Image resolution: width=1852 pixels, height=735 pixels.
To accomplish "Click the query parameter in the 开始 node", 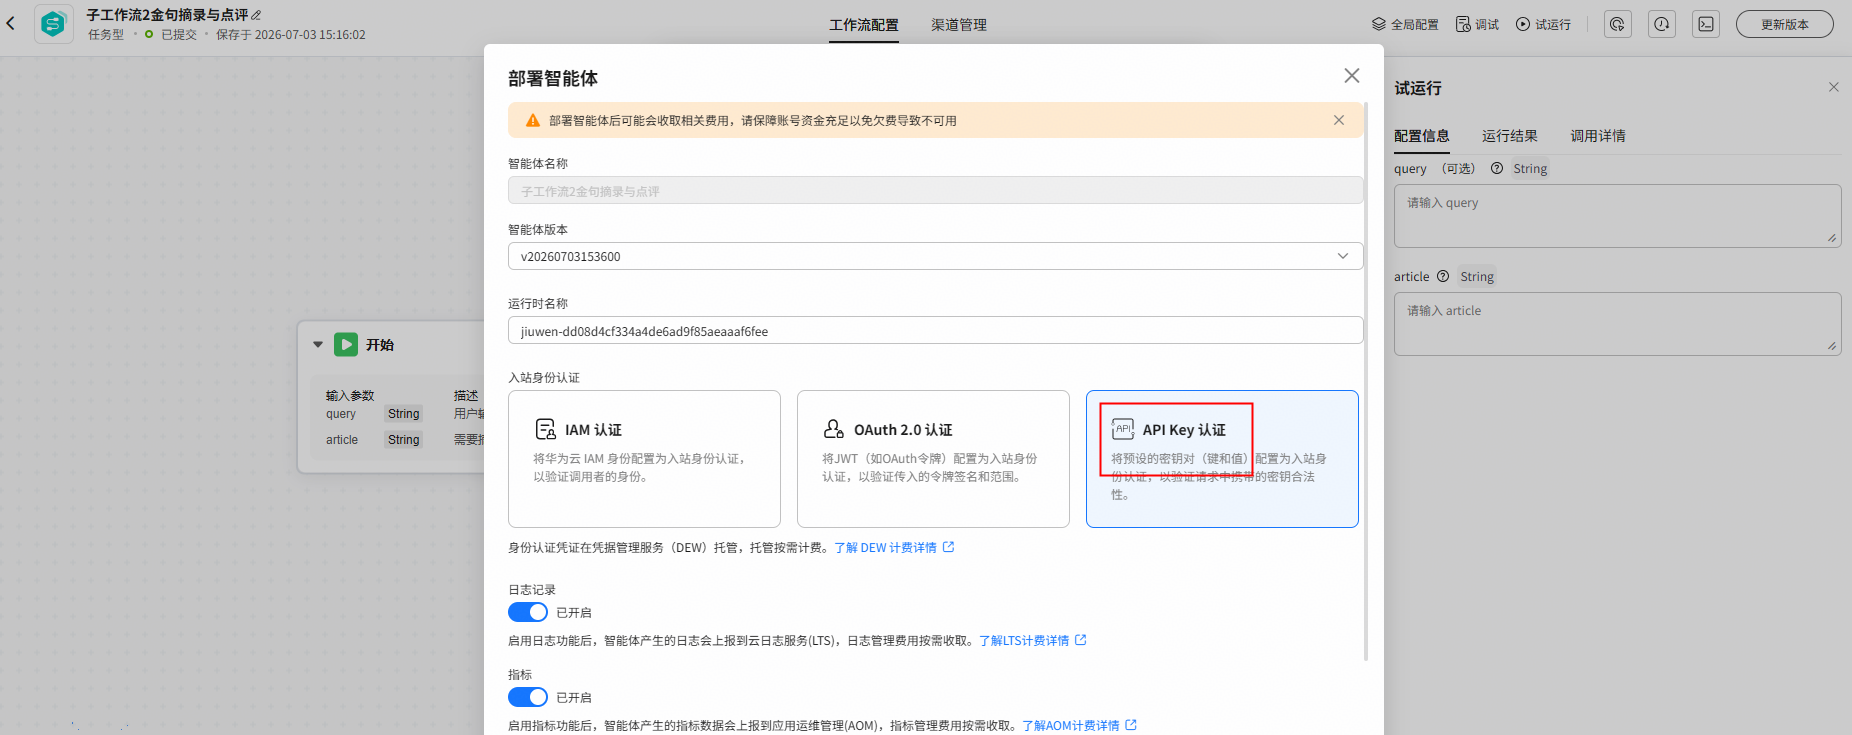I will (x=341, y=414).
